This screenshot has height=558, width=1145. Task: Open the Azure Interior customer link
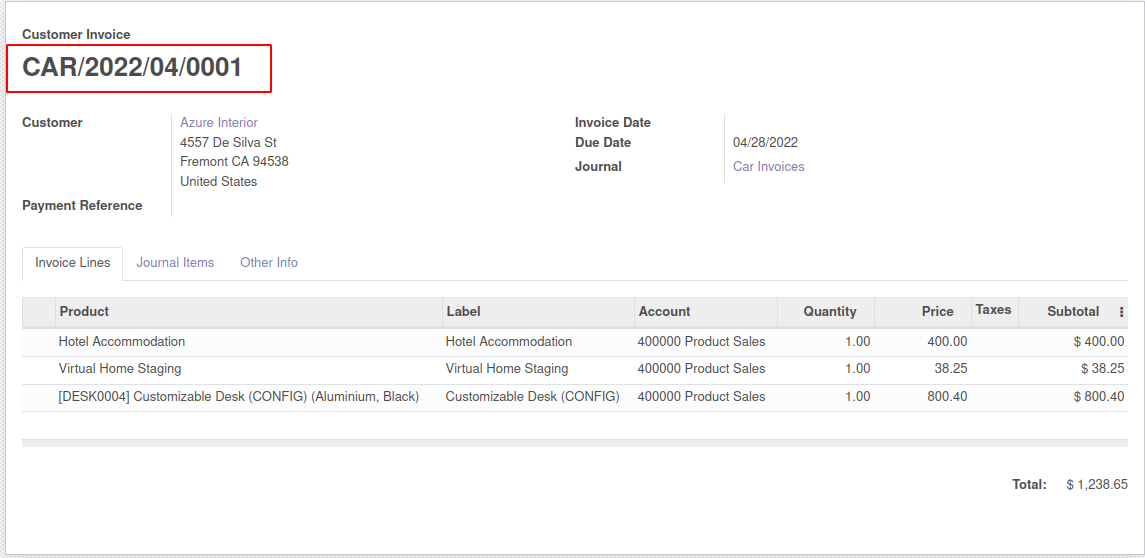[x=219, y=122]
